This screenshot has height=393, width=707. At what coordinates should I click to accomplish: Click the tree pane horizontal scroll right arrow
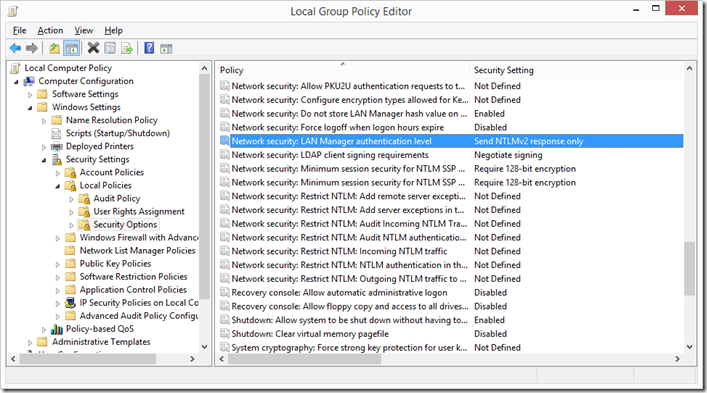coord(193,359)
